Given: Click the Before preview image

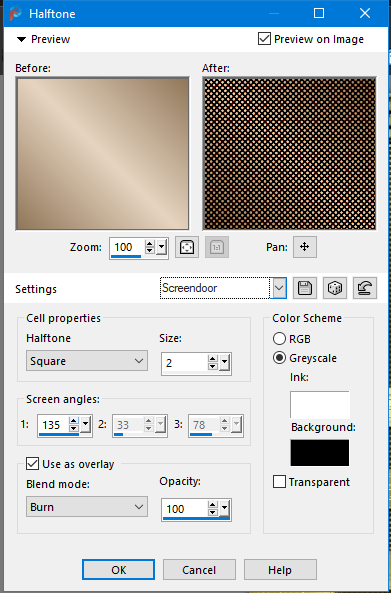Looking at the screenshot, I should point(102,154).
